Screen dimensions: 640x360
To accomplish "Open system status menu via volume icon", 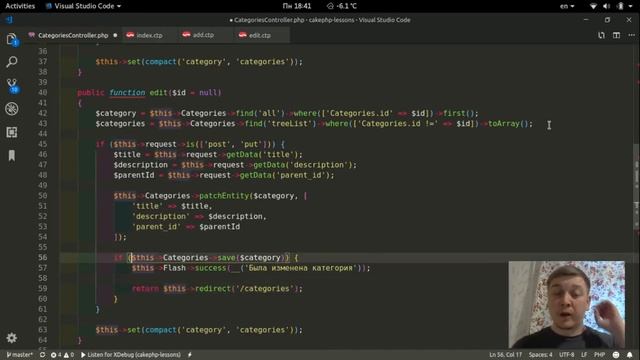I will (x=607, y=6).
